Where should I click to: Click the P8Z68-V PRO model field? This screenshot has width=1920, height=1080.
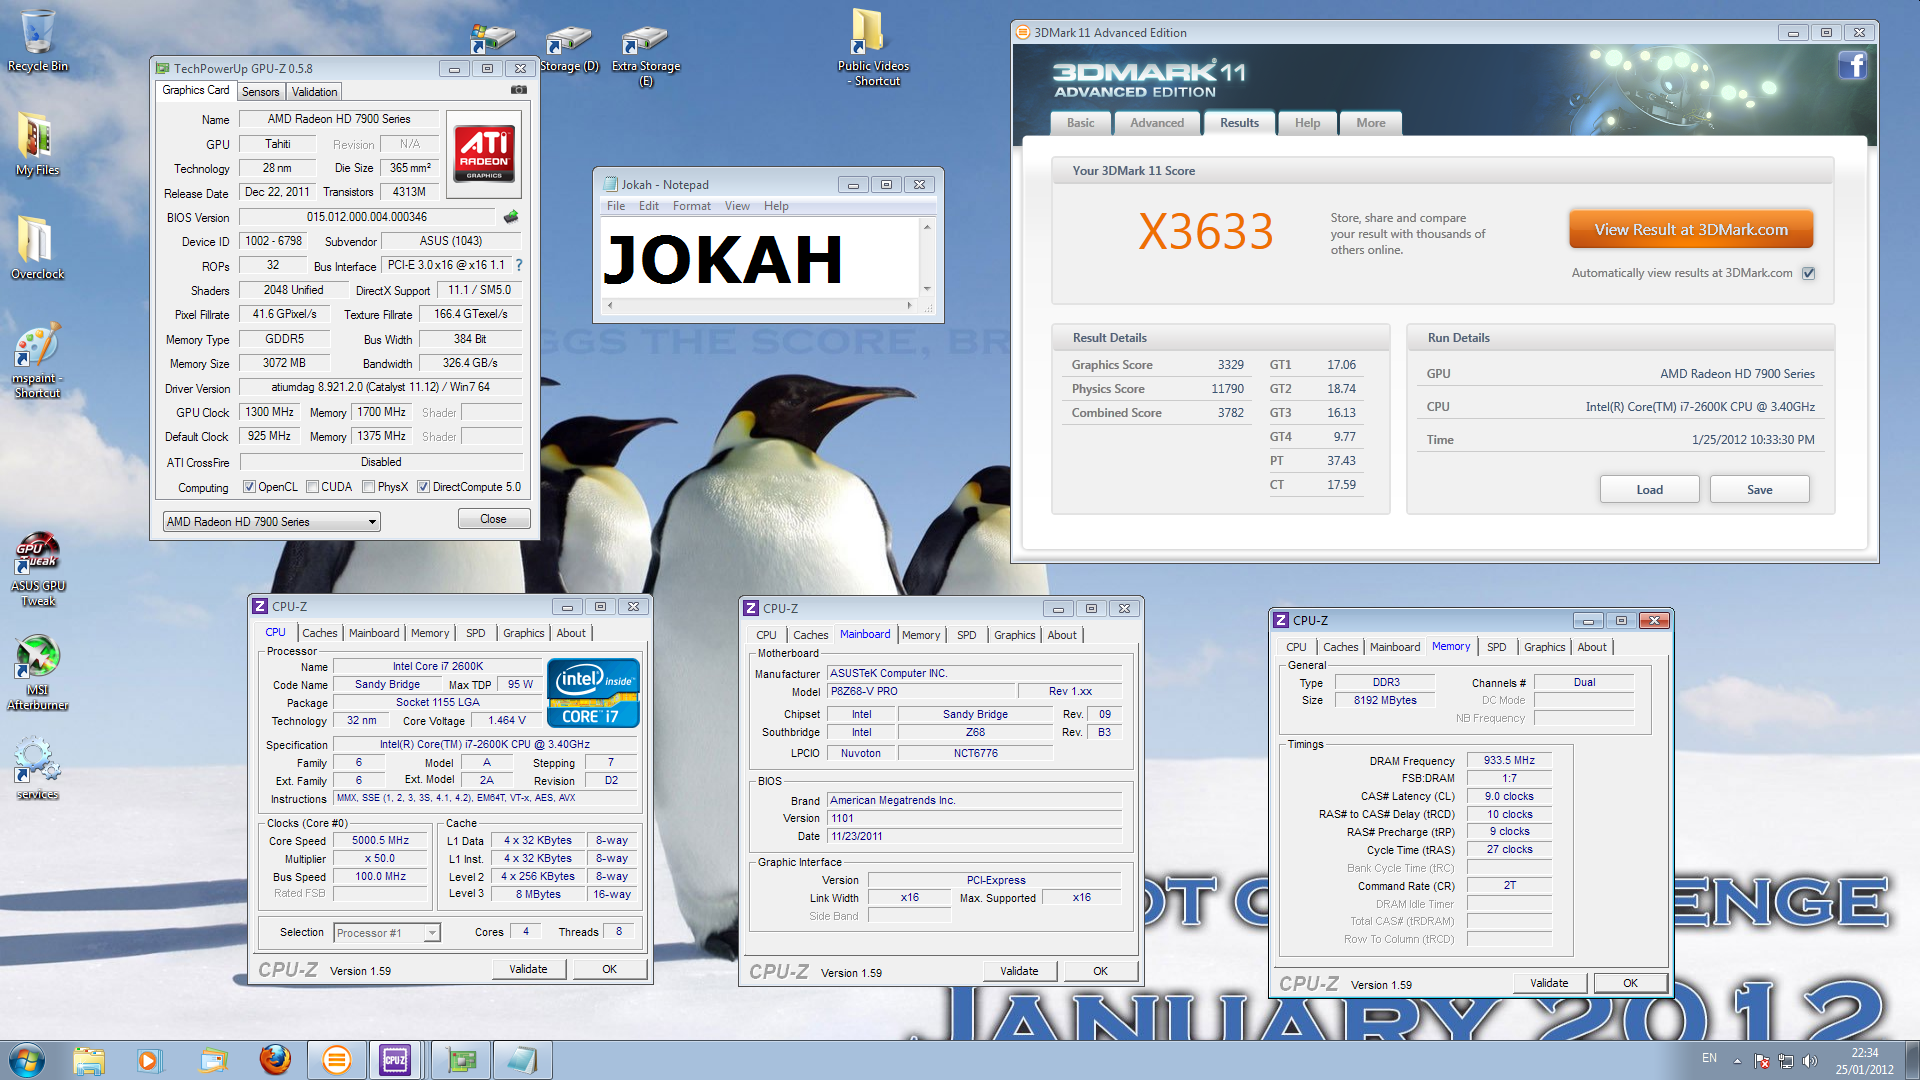tap(921, 692)
